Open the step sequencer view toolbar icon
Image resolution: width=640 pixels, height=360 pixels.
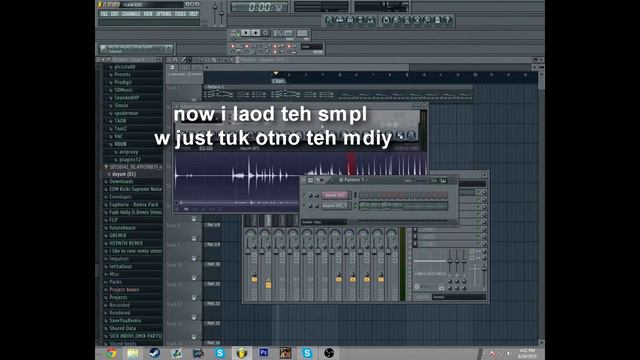pyautogui.click(x=340, y=20)
